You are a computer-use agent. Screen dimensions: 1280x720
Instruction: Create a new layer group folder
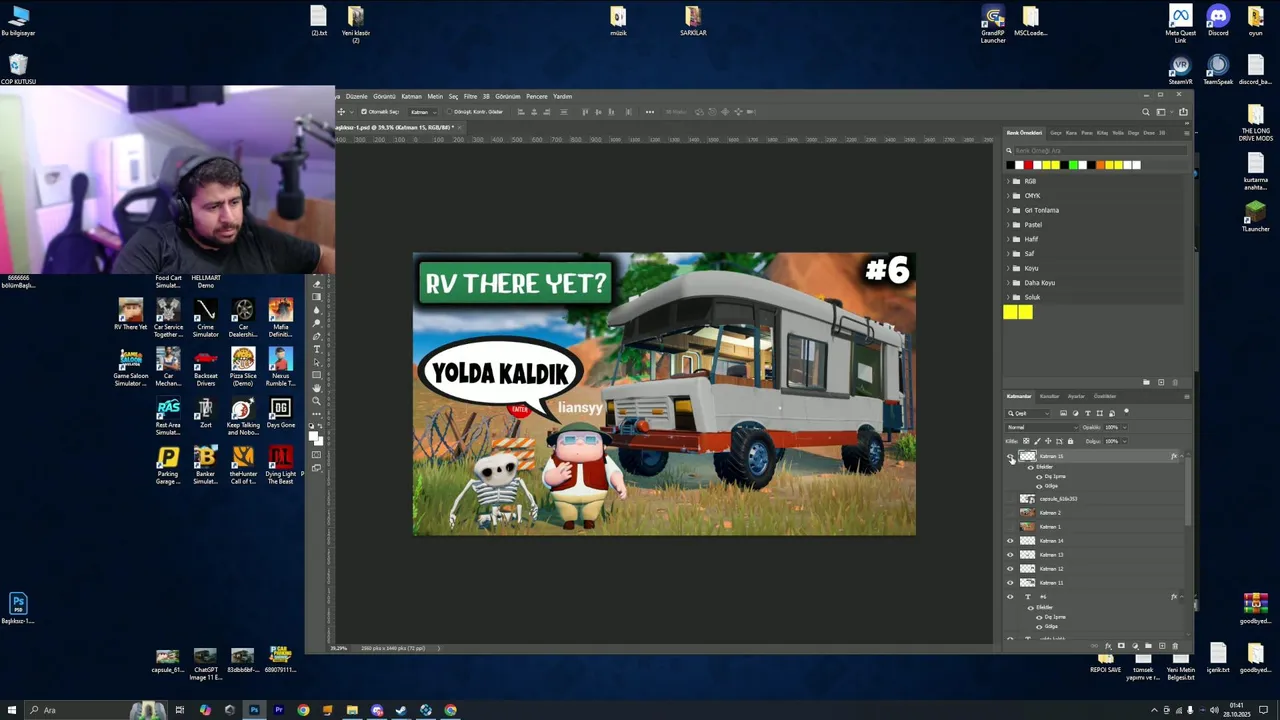click(1148, 646)
